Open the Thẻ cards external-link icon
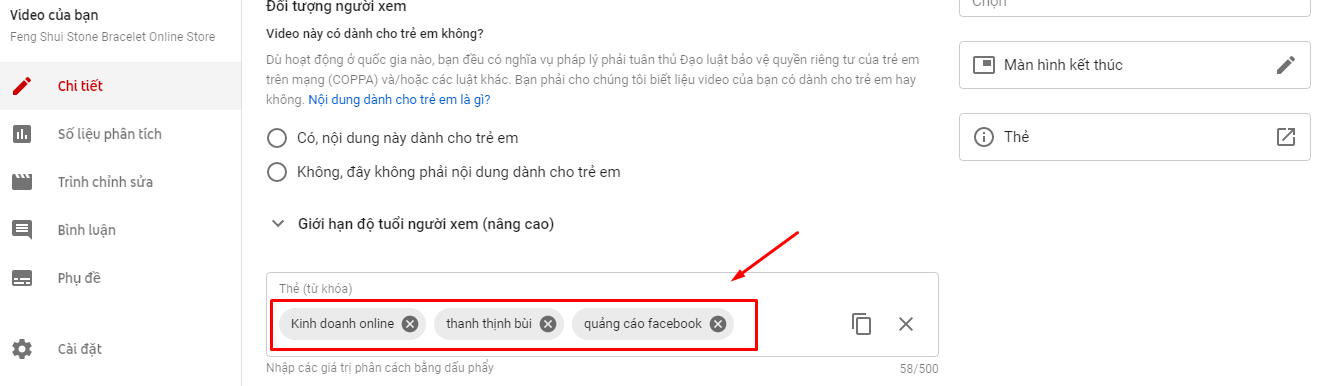Viewport: 1328px width, 386px height. [x=1286, y=137]
